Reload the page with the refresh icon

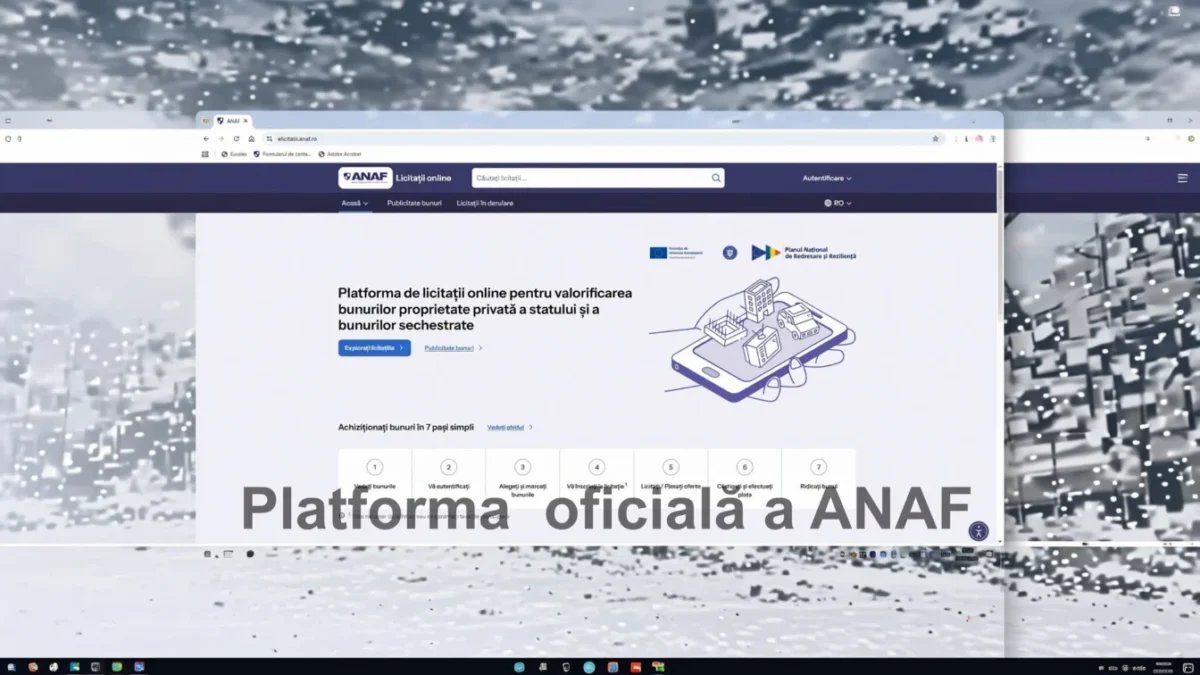click(x=236, y=139)
